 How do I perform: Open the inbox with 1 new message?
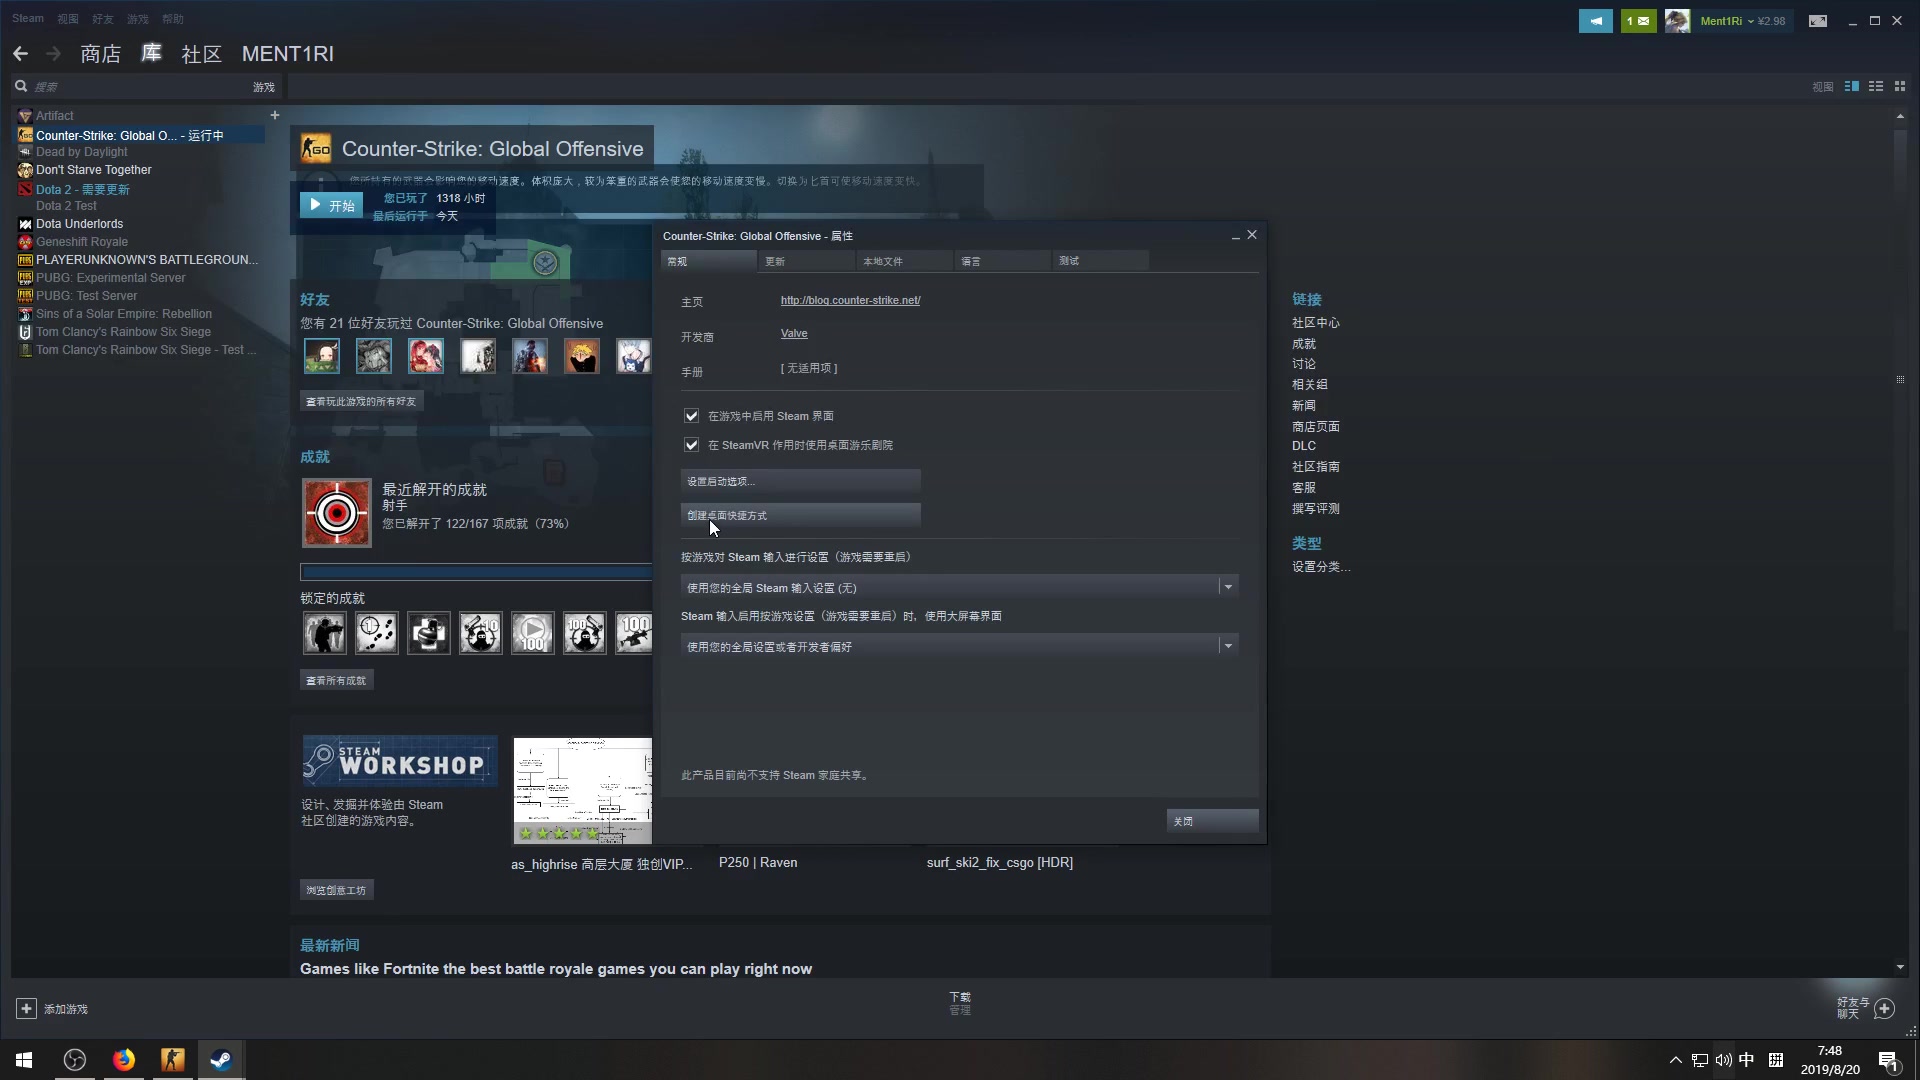point(1638,21)
